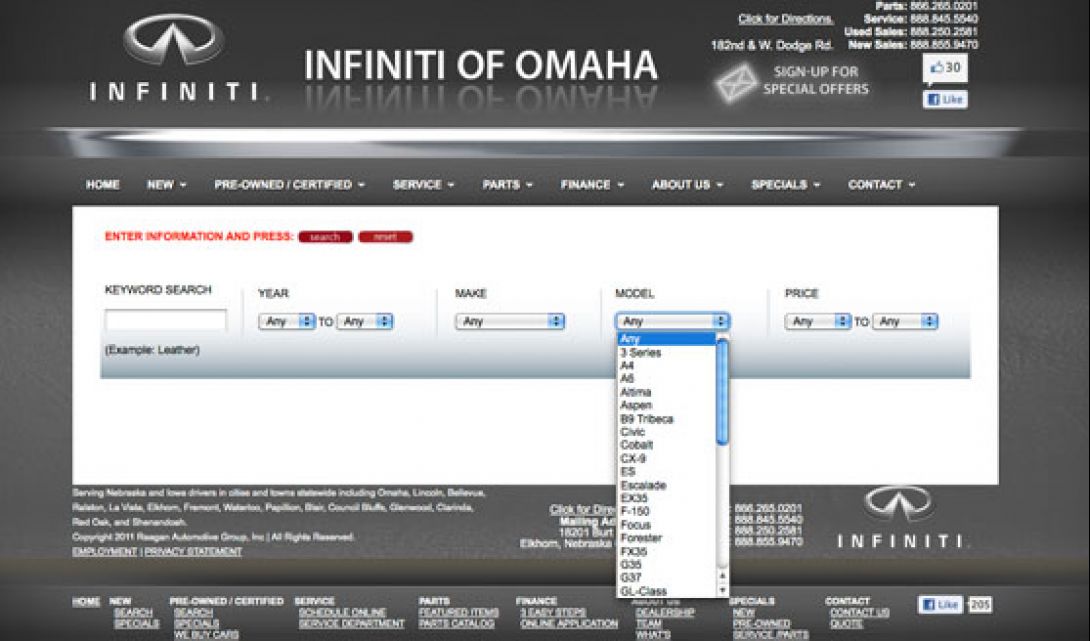Screen dimensions: 1090x641
Task: Open the ABOUT US navigation menu
Action: (x=687, y=184)
